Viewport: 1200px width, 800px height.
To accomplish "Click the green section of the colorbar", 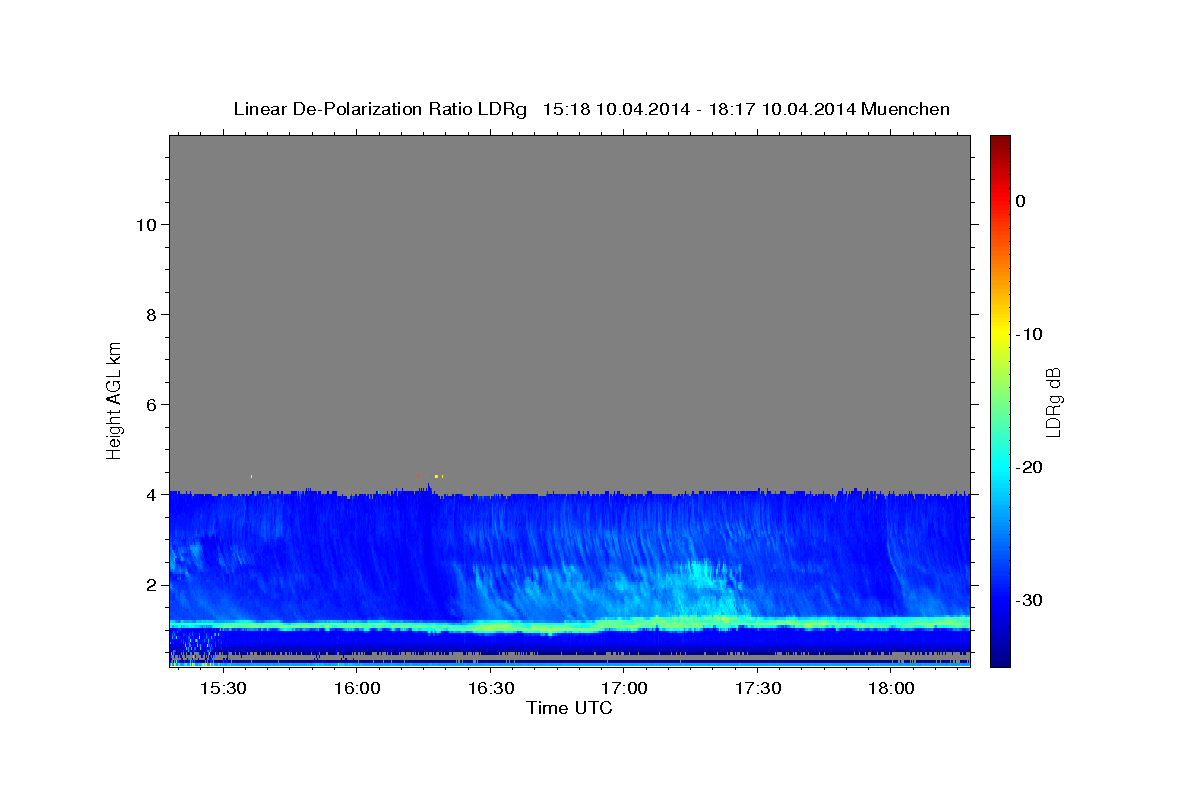I will point(1000,400).
